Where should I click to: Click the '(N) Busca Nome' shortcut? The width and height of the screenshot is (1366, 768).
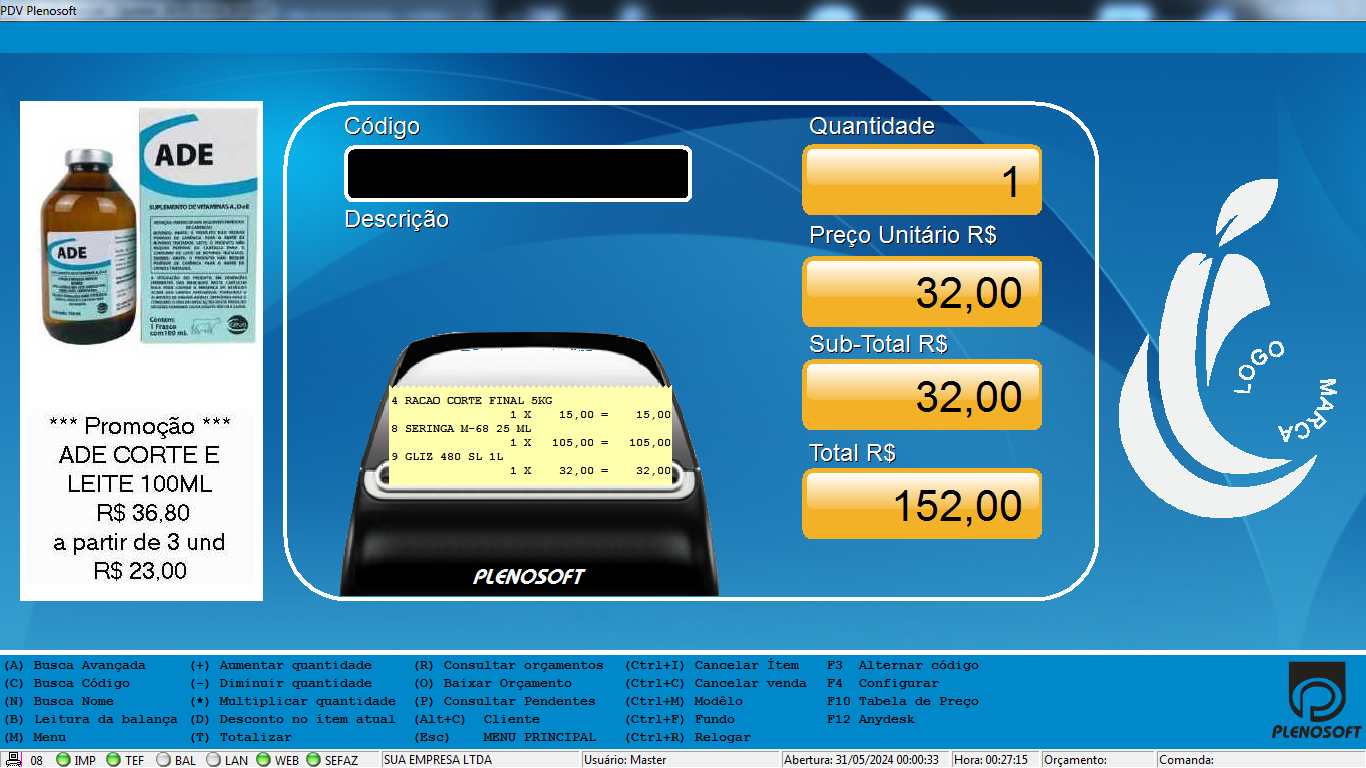coord(60,701)
